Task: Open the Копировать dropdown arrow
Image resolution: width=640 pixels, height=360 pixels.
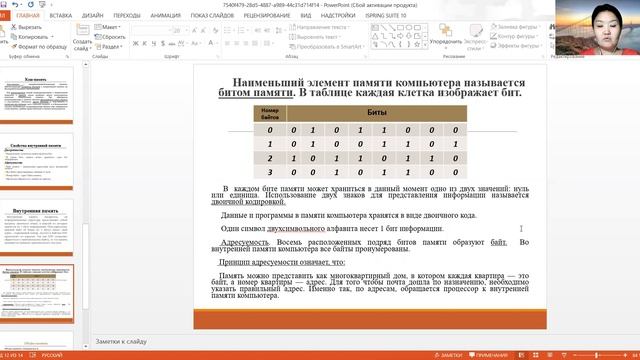Action: click(x=52, y=37)
